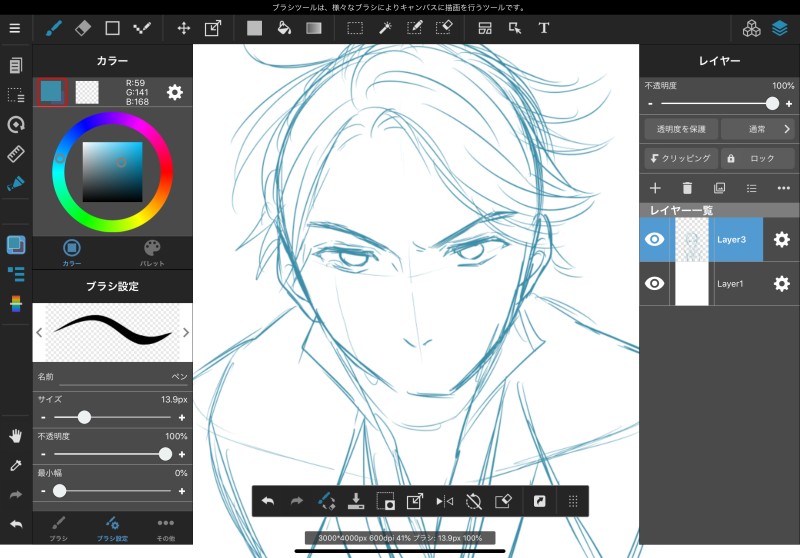Click undo in the bottom bar

click(268, 501)
